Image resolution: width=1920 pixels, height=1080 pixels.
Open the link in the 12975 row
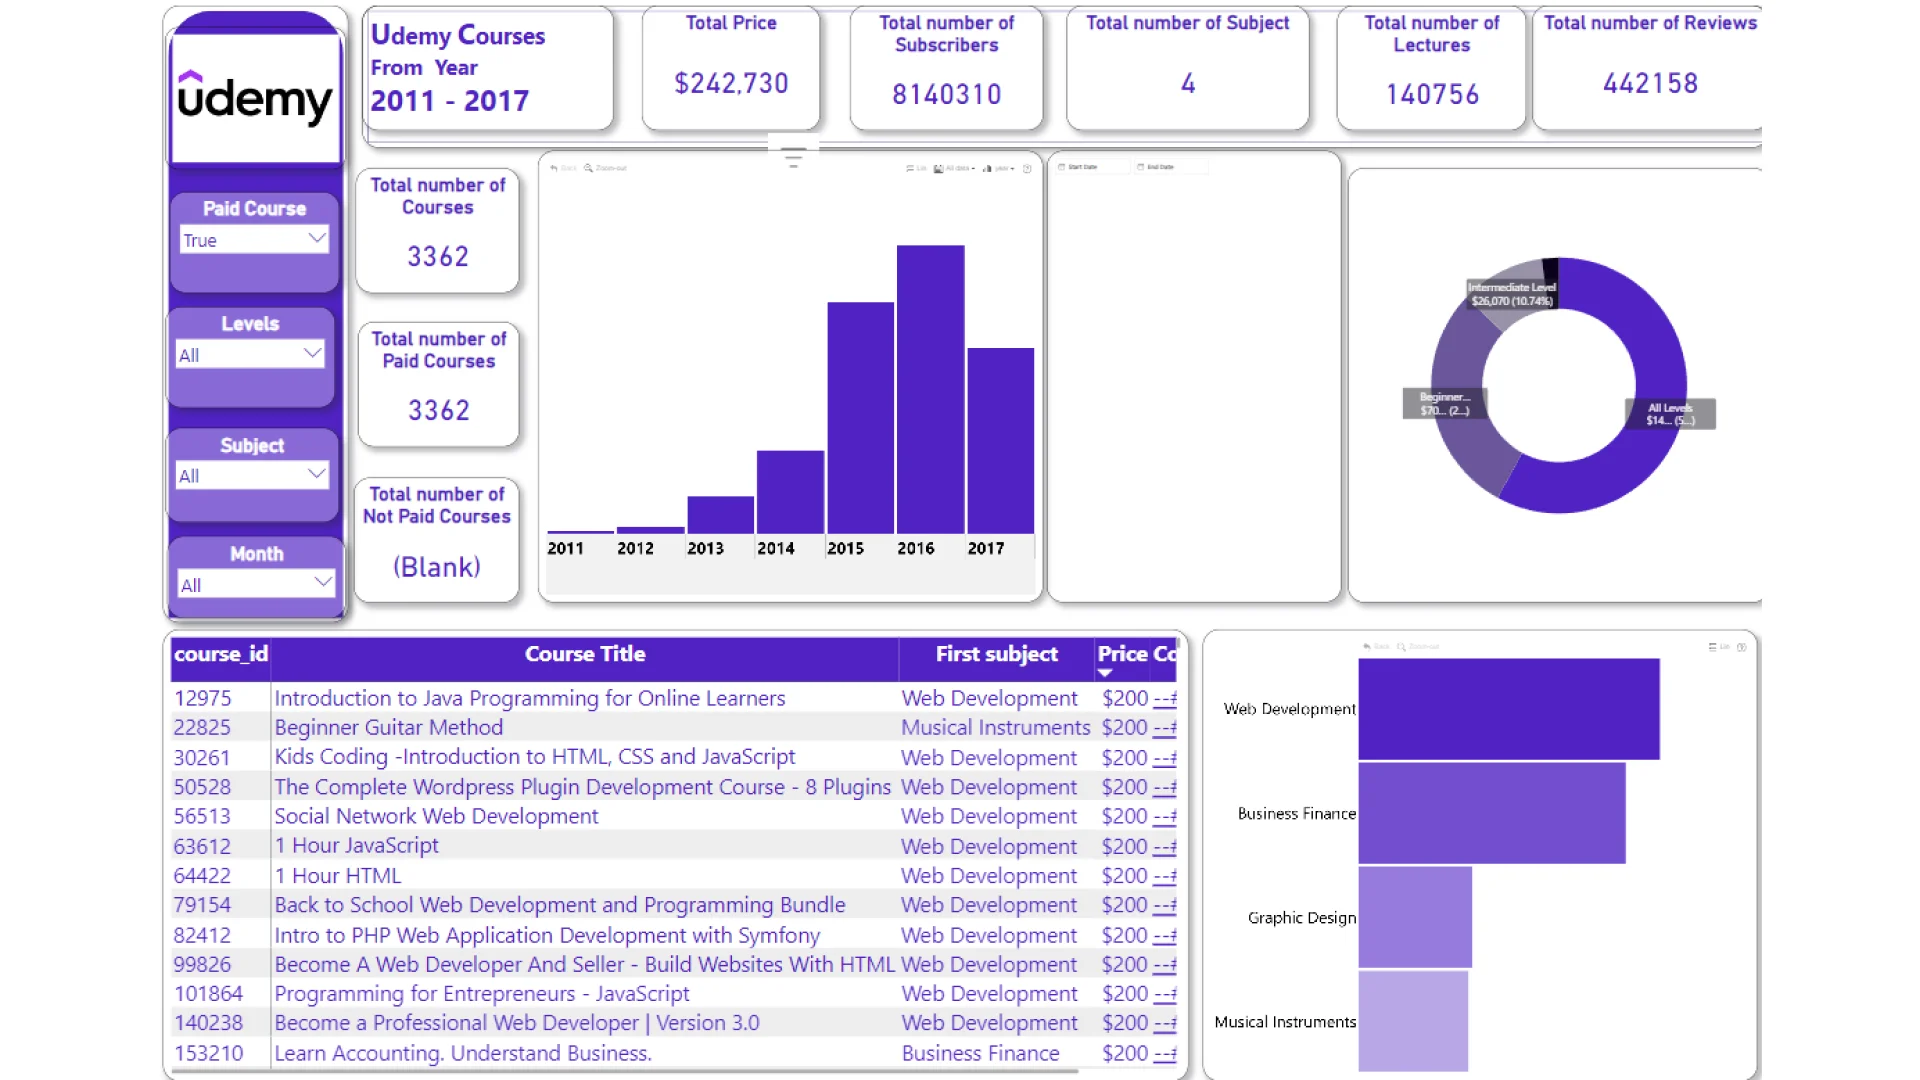pos(1164,699)
